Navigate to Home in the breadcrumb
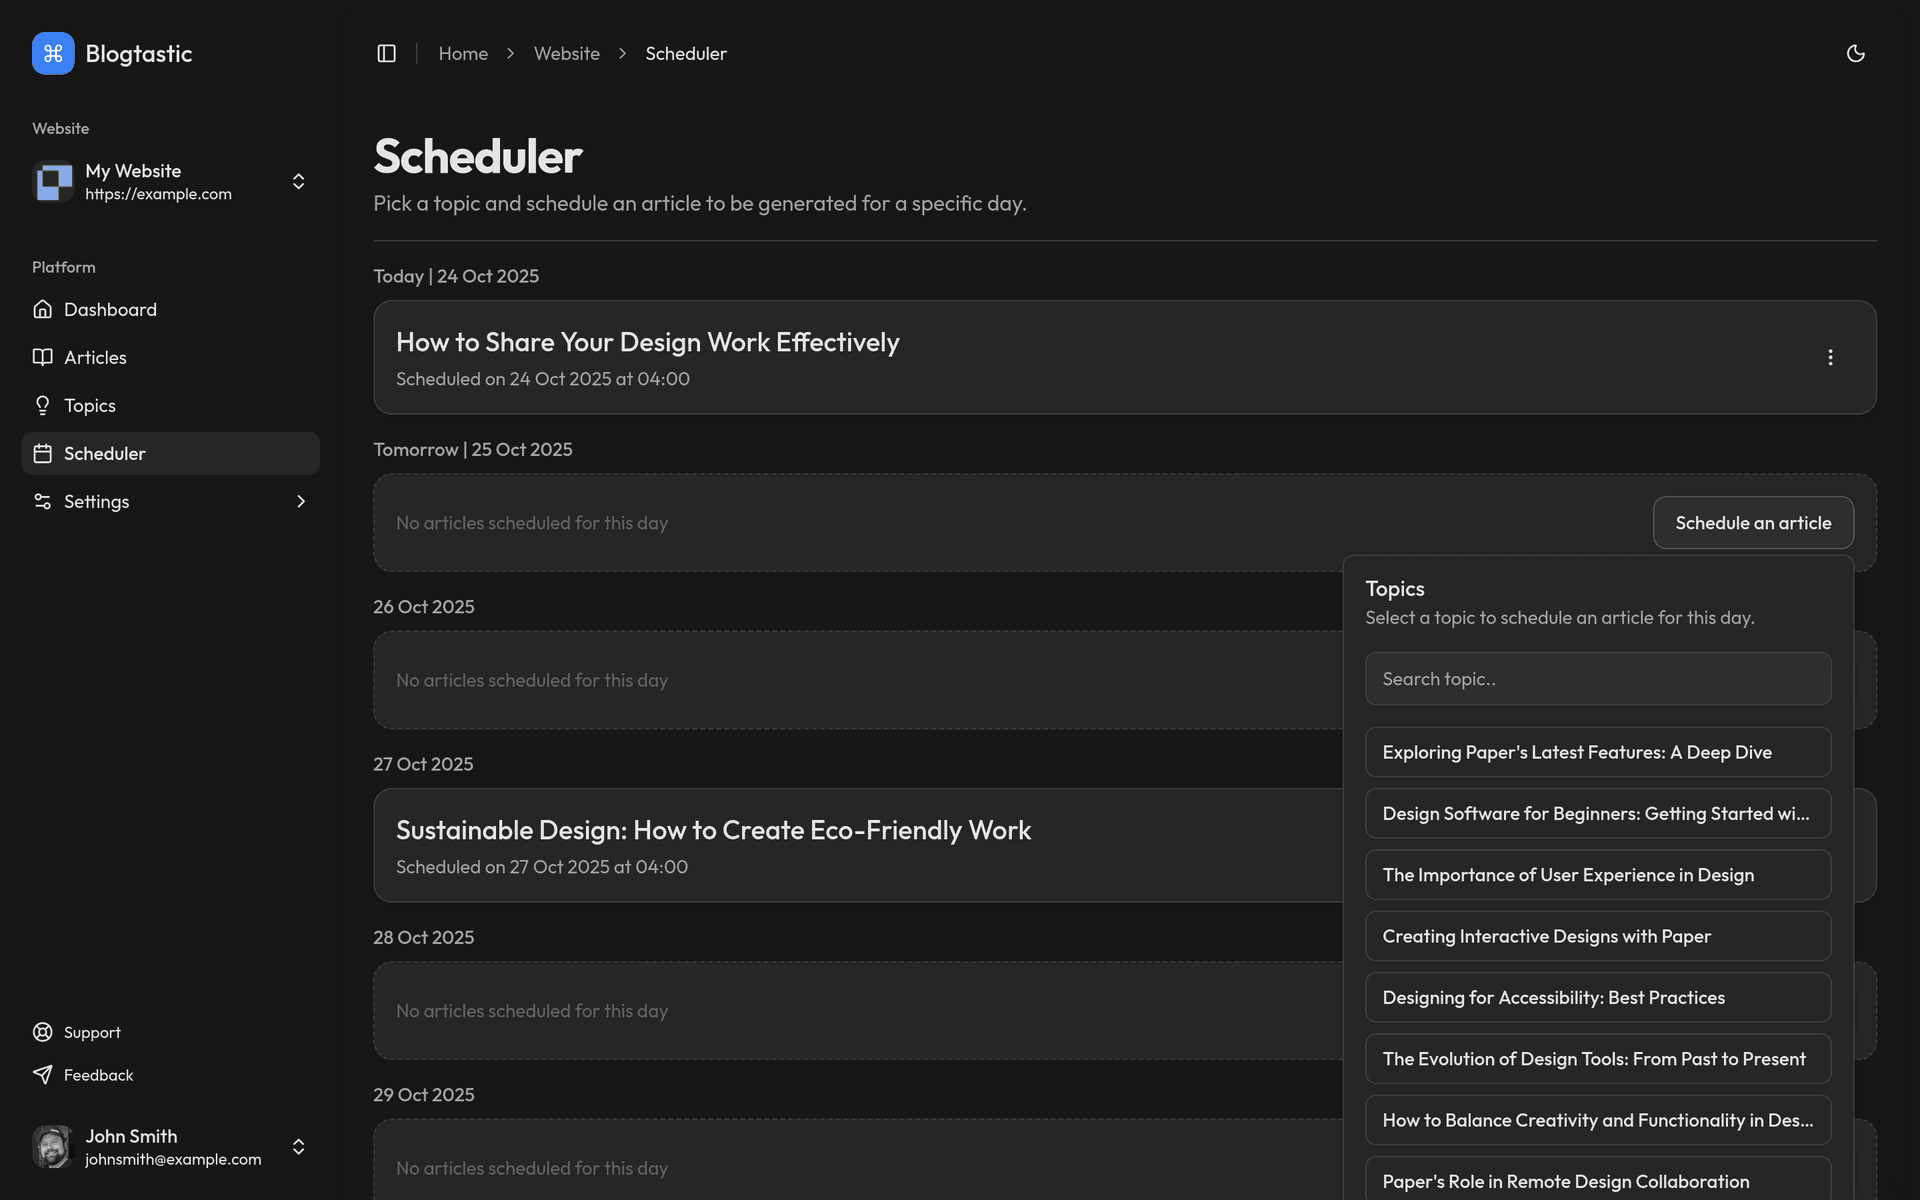1920x1200 pixels. (463, 53)
